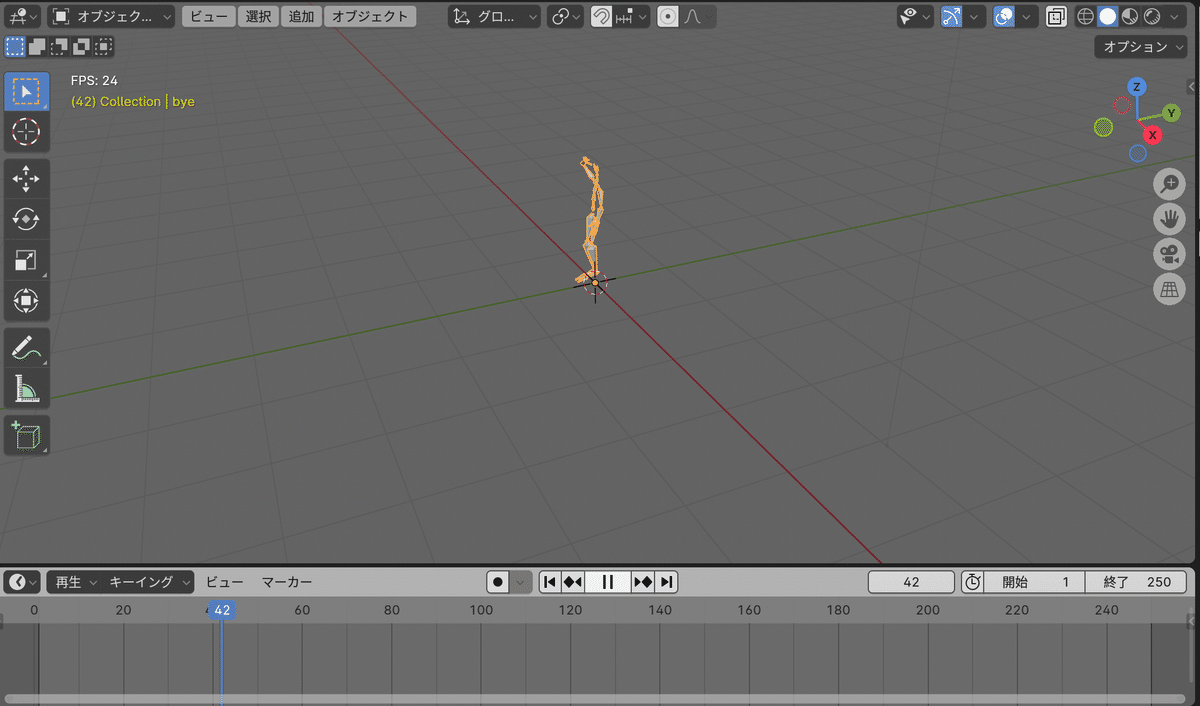Screen dimensions: 1200x706
Task: Click the blue Z axis gizmo ball
Action: coord(1137,87)
